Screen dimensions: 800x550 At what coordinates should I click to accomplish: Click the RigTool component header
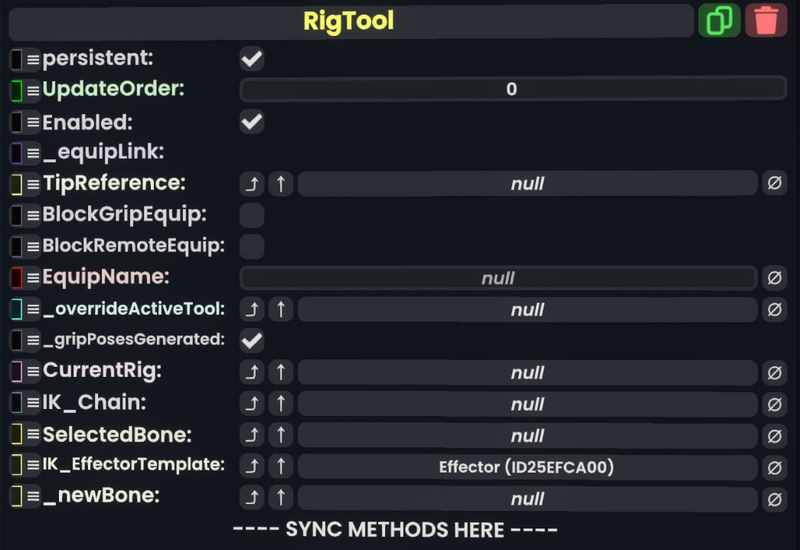tap(351, 21)
